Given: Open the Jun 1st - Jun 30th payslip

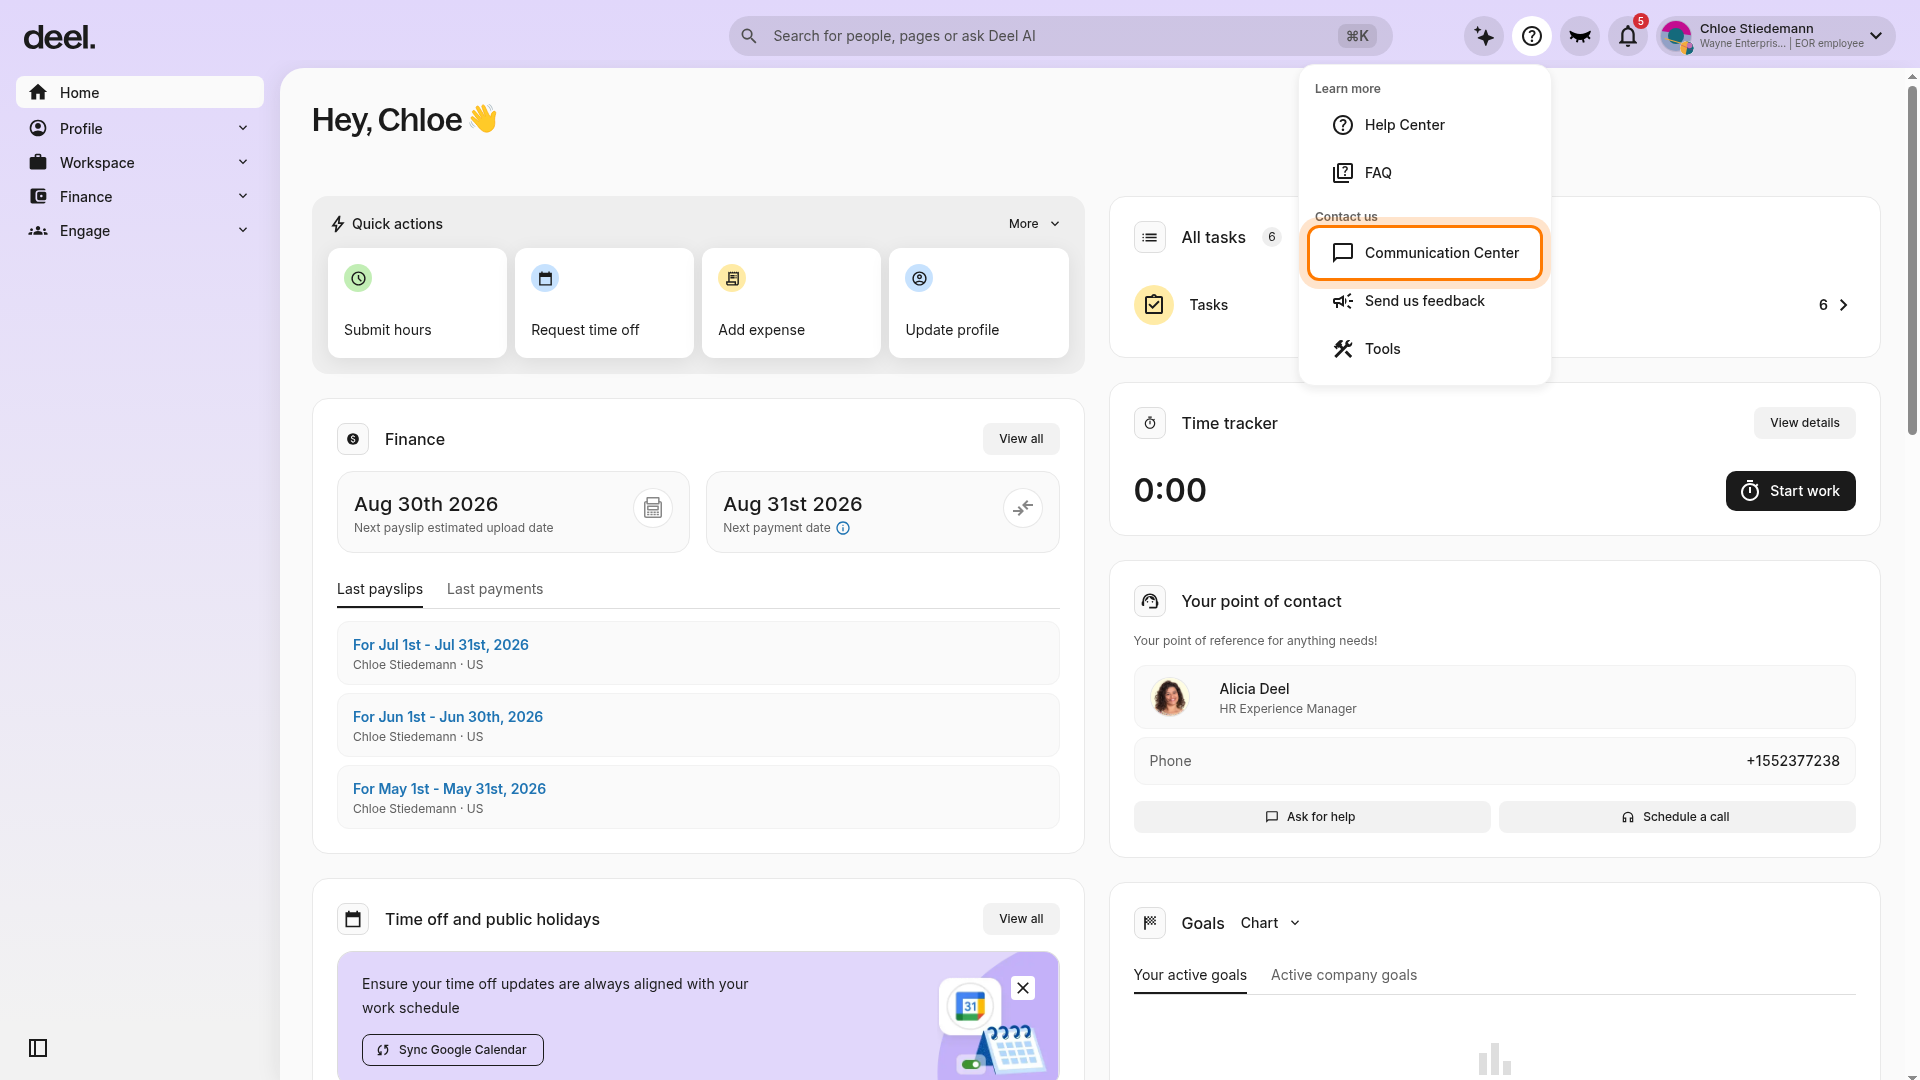Looking at the screenshot, I should 698,725.
